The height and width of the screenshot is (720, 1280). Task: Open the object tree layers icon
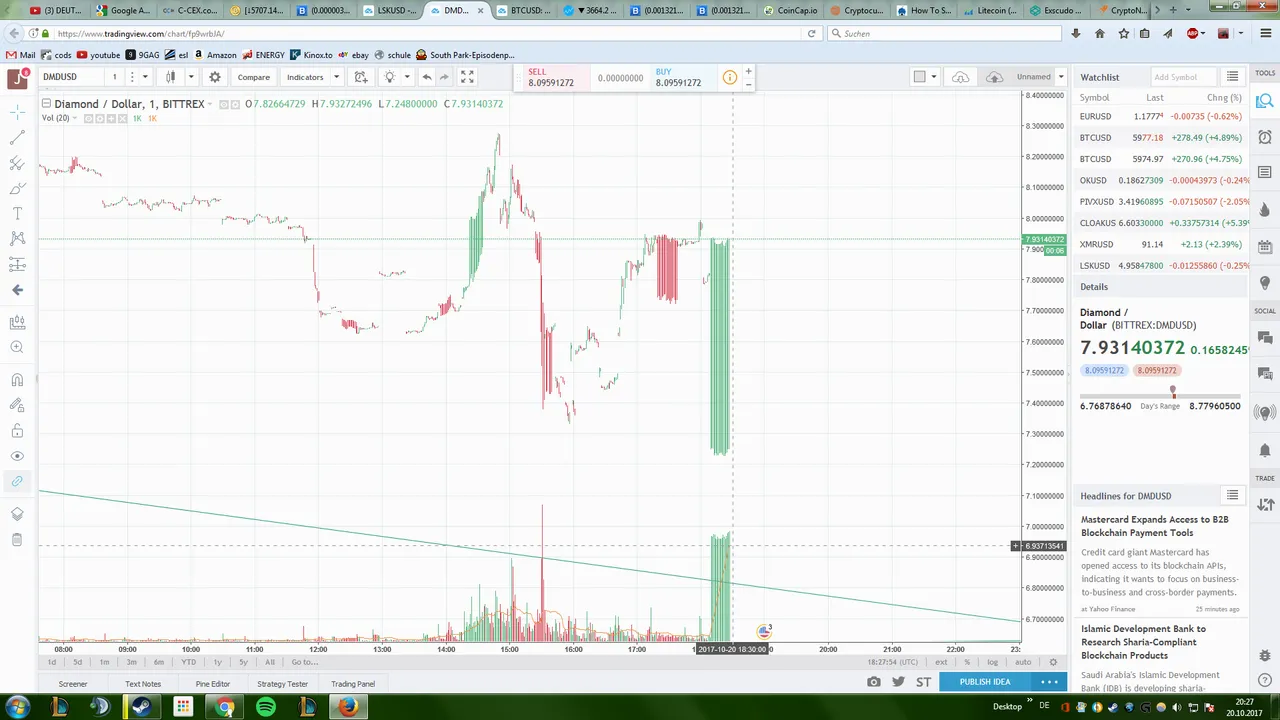point(17,514)
